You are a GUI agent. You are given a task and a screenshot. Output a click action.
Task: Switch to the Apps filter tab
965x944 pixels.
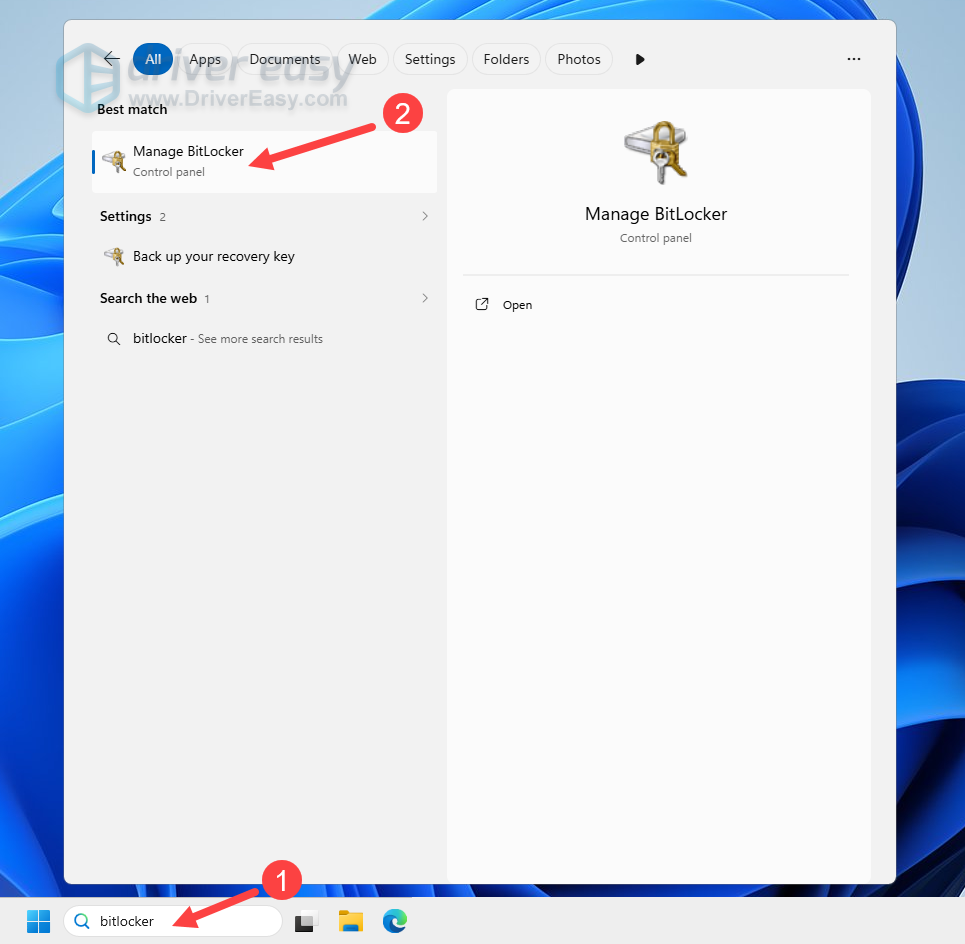205,59
